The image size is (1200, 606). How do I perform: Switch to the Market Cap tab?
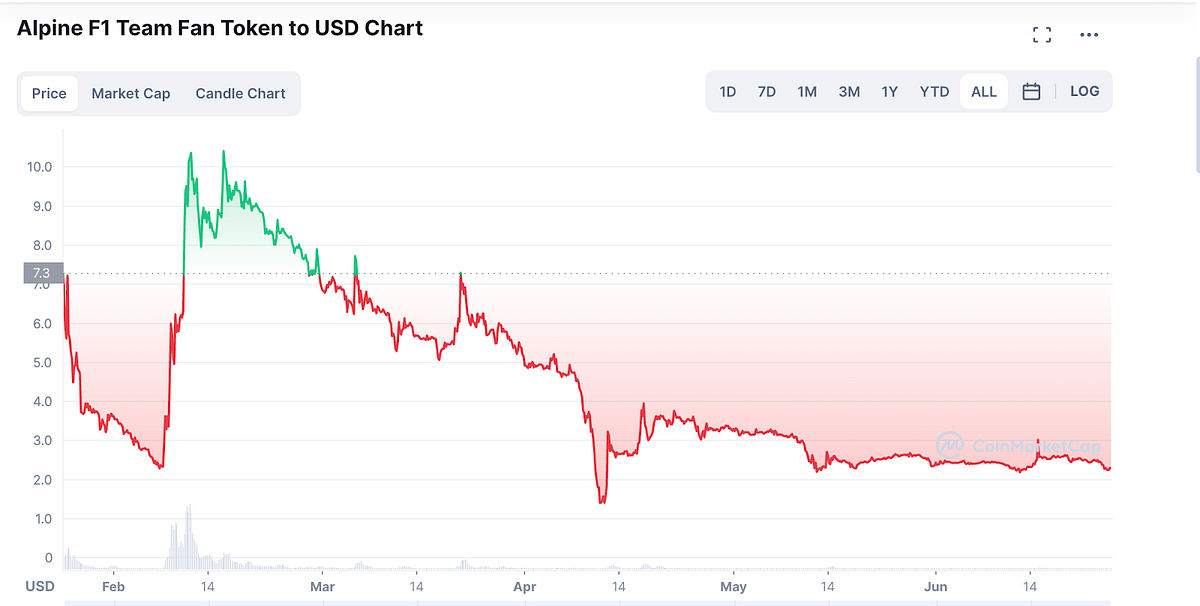coord(131,93)
